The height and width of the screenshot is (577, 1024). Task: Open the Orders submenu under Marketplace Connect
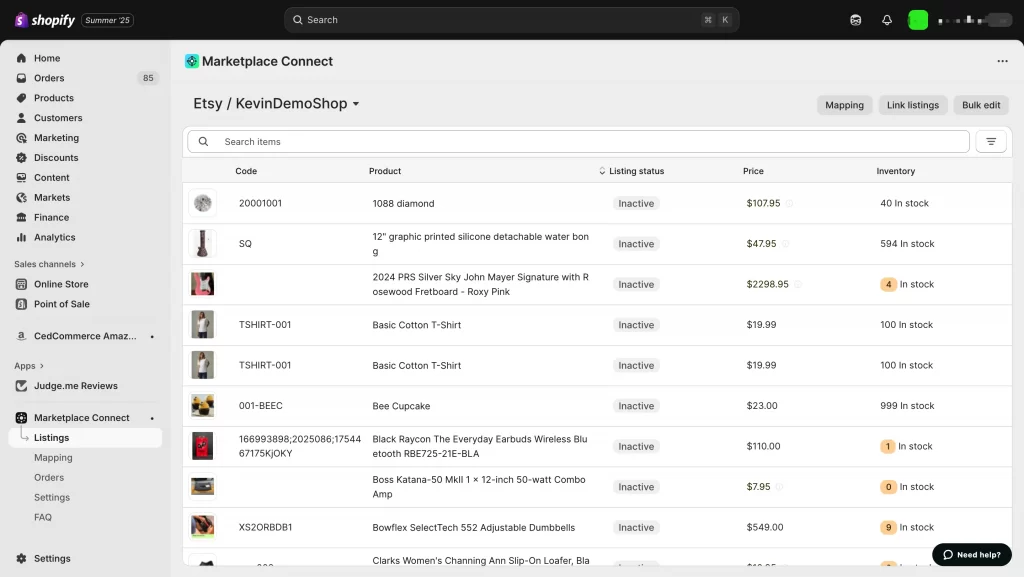[49, 478]
